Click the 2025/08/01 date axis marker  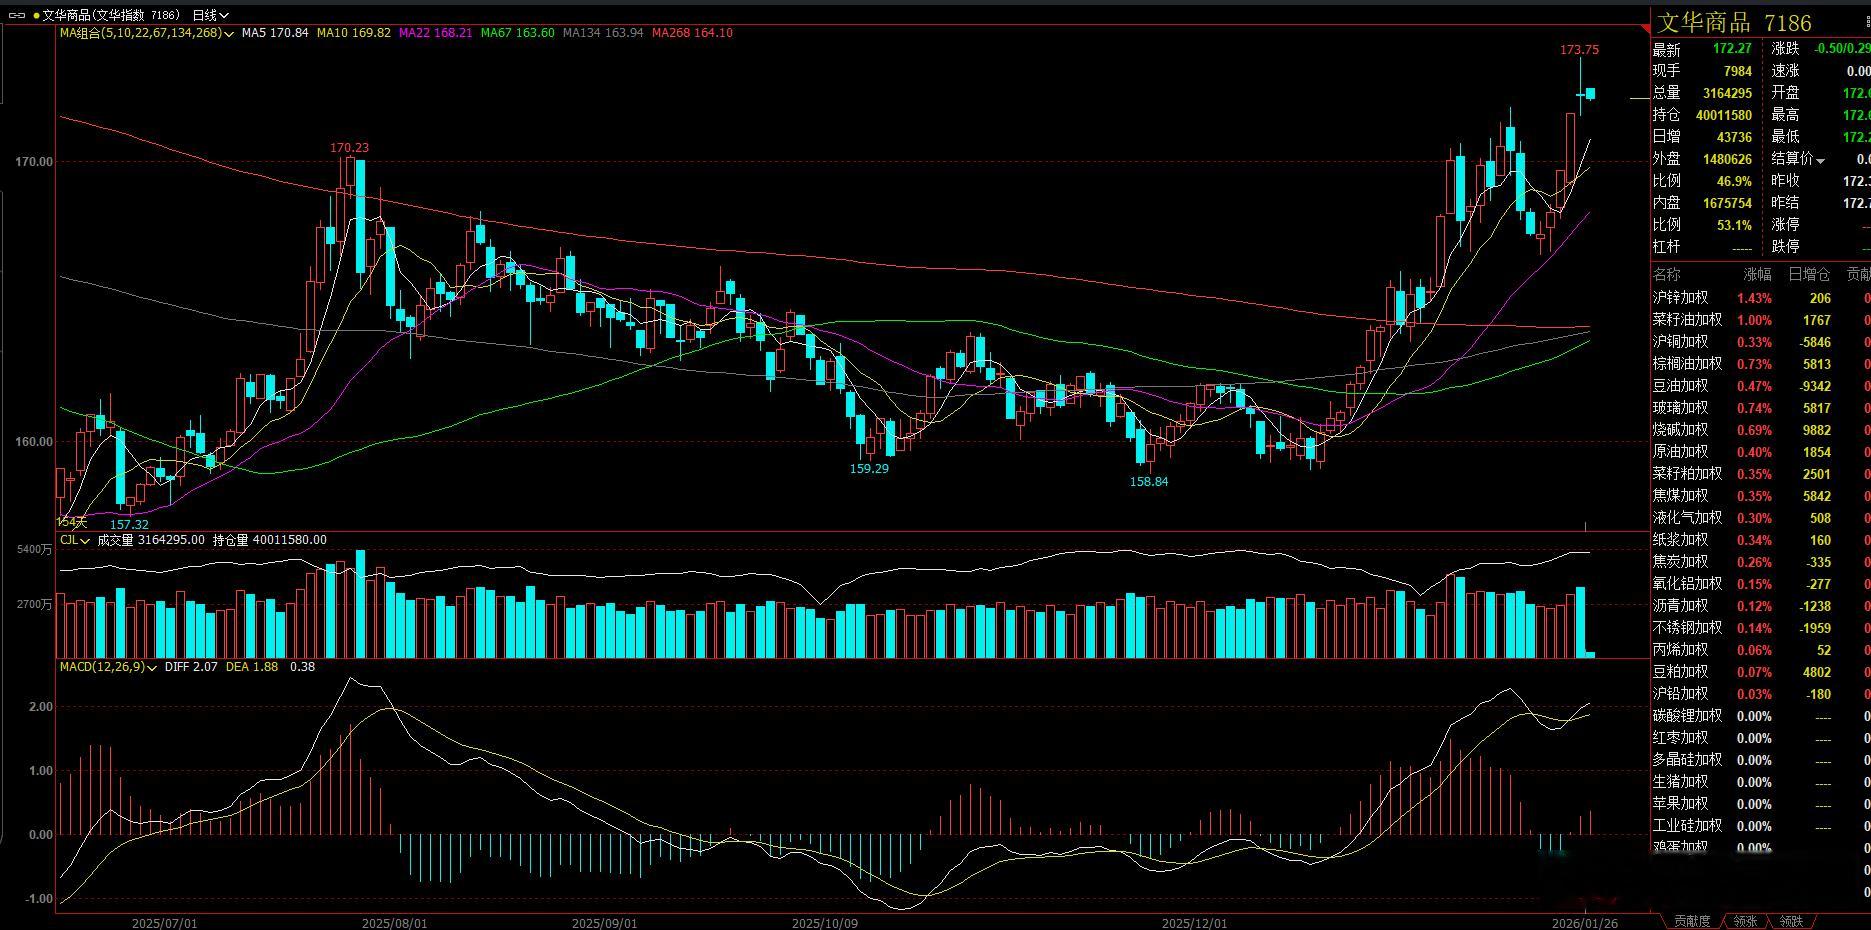point(394,923)
